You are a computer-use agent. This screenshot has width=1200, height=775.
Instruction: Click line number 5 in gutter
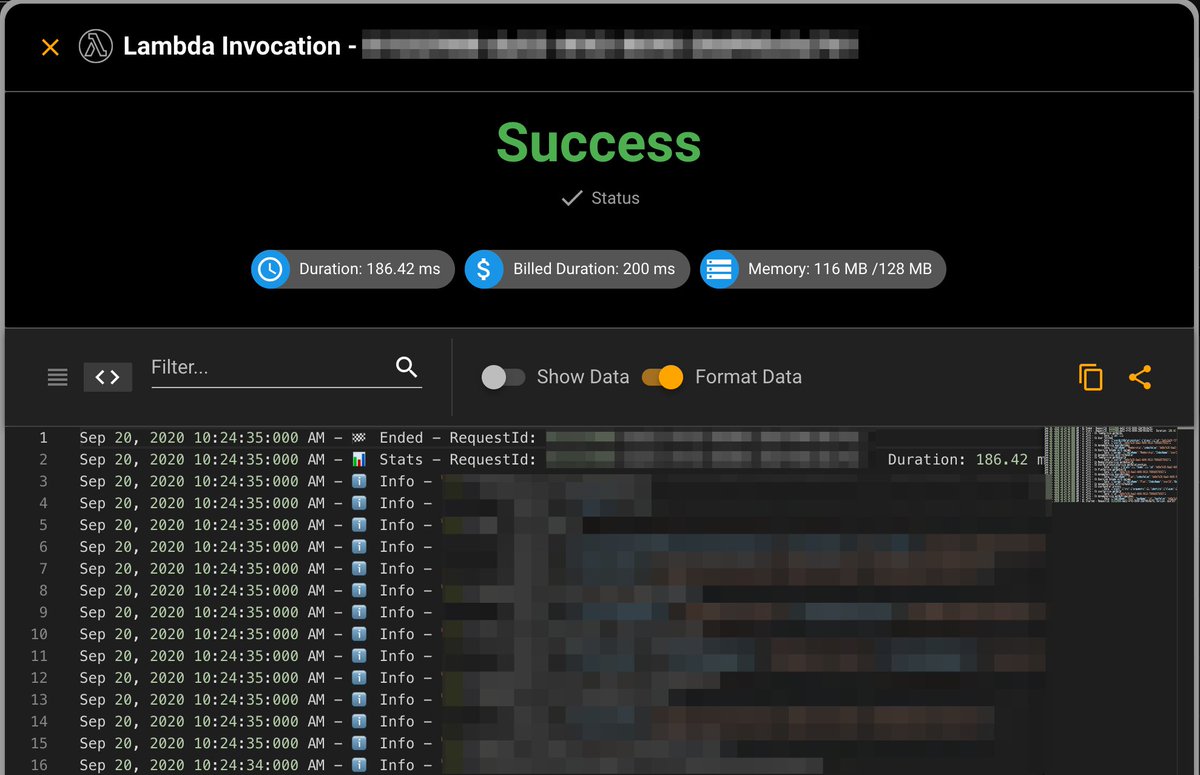click(x=43, y=525)
